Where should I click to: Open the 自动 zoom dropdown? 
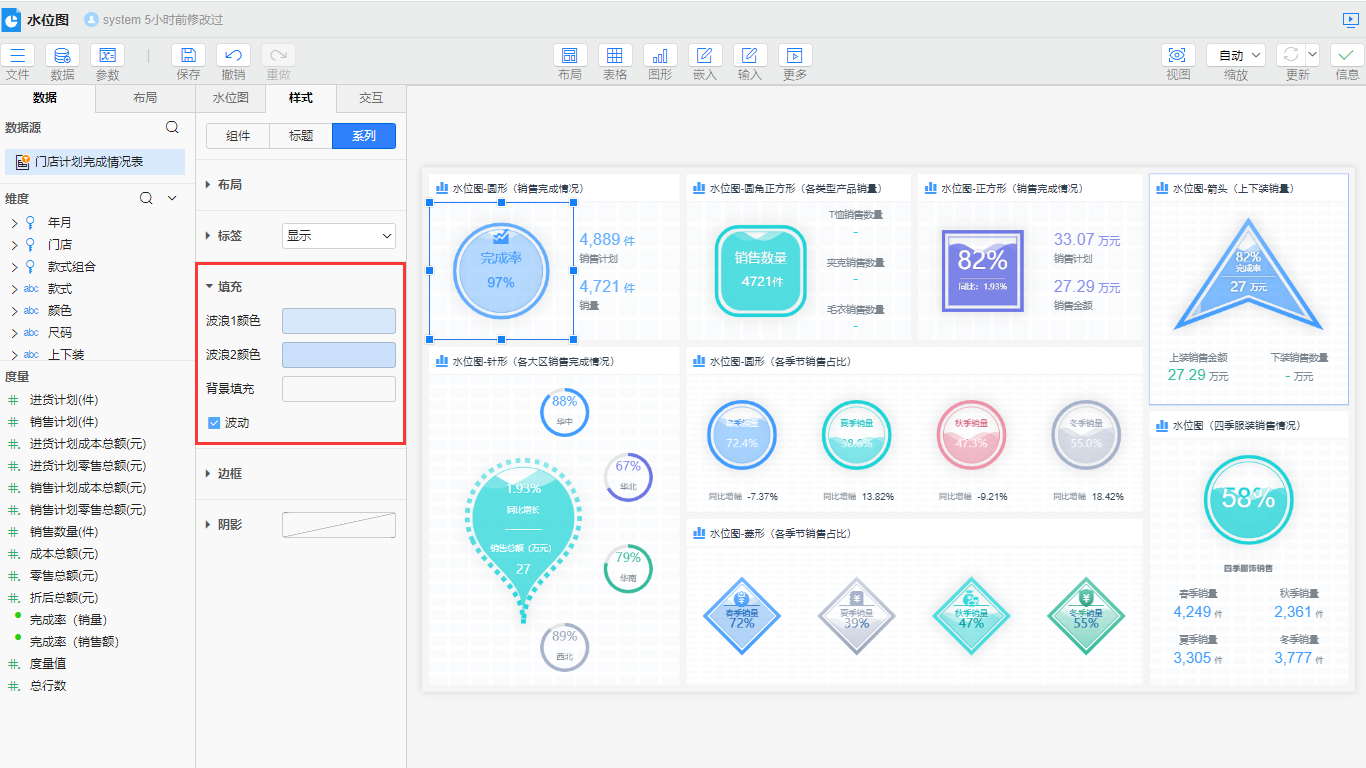tap(1236, 56)
